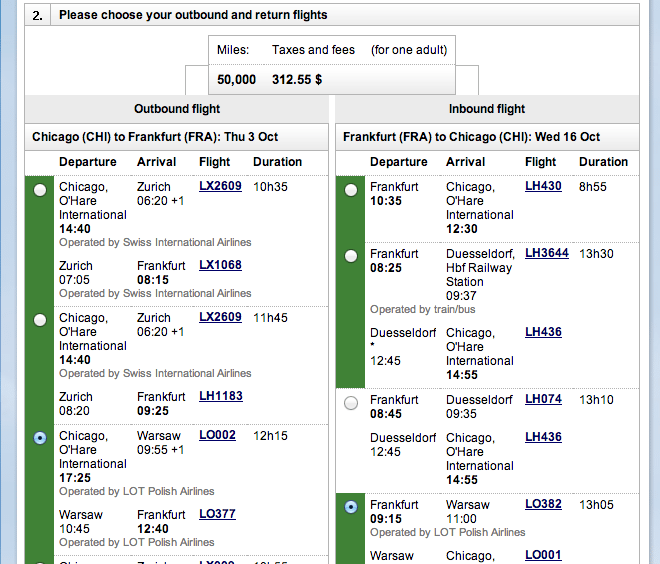Click the 12h15 duration value
The width and height of the screenshot is (660, 564).
click(x=270, y=436)
